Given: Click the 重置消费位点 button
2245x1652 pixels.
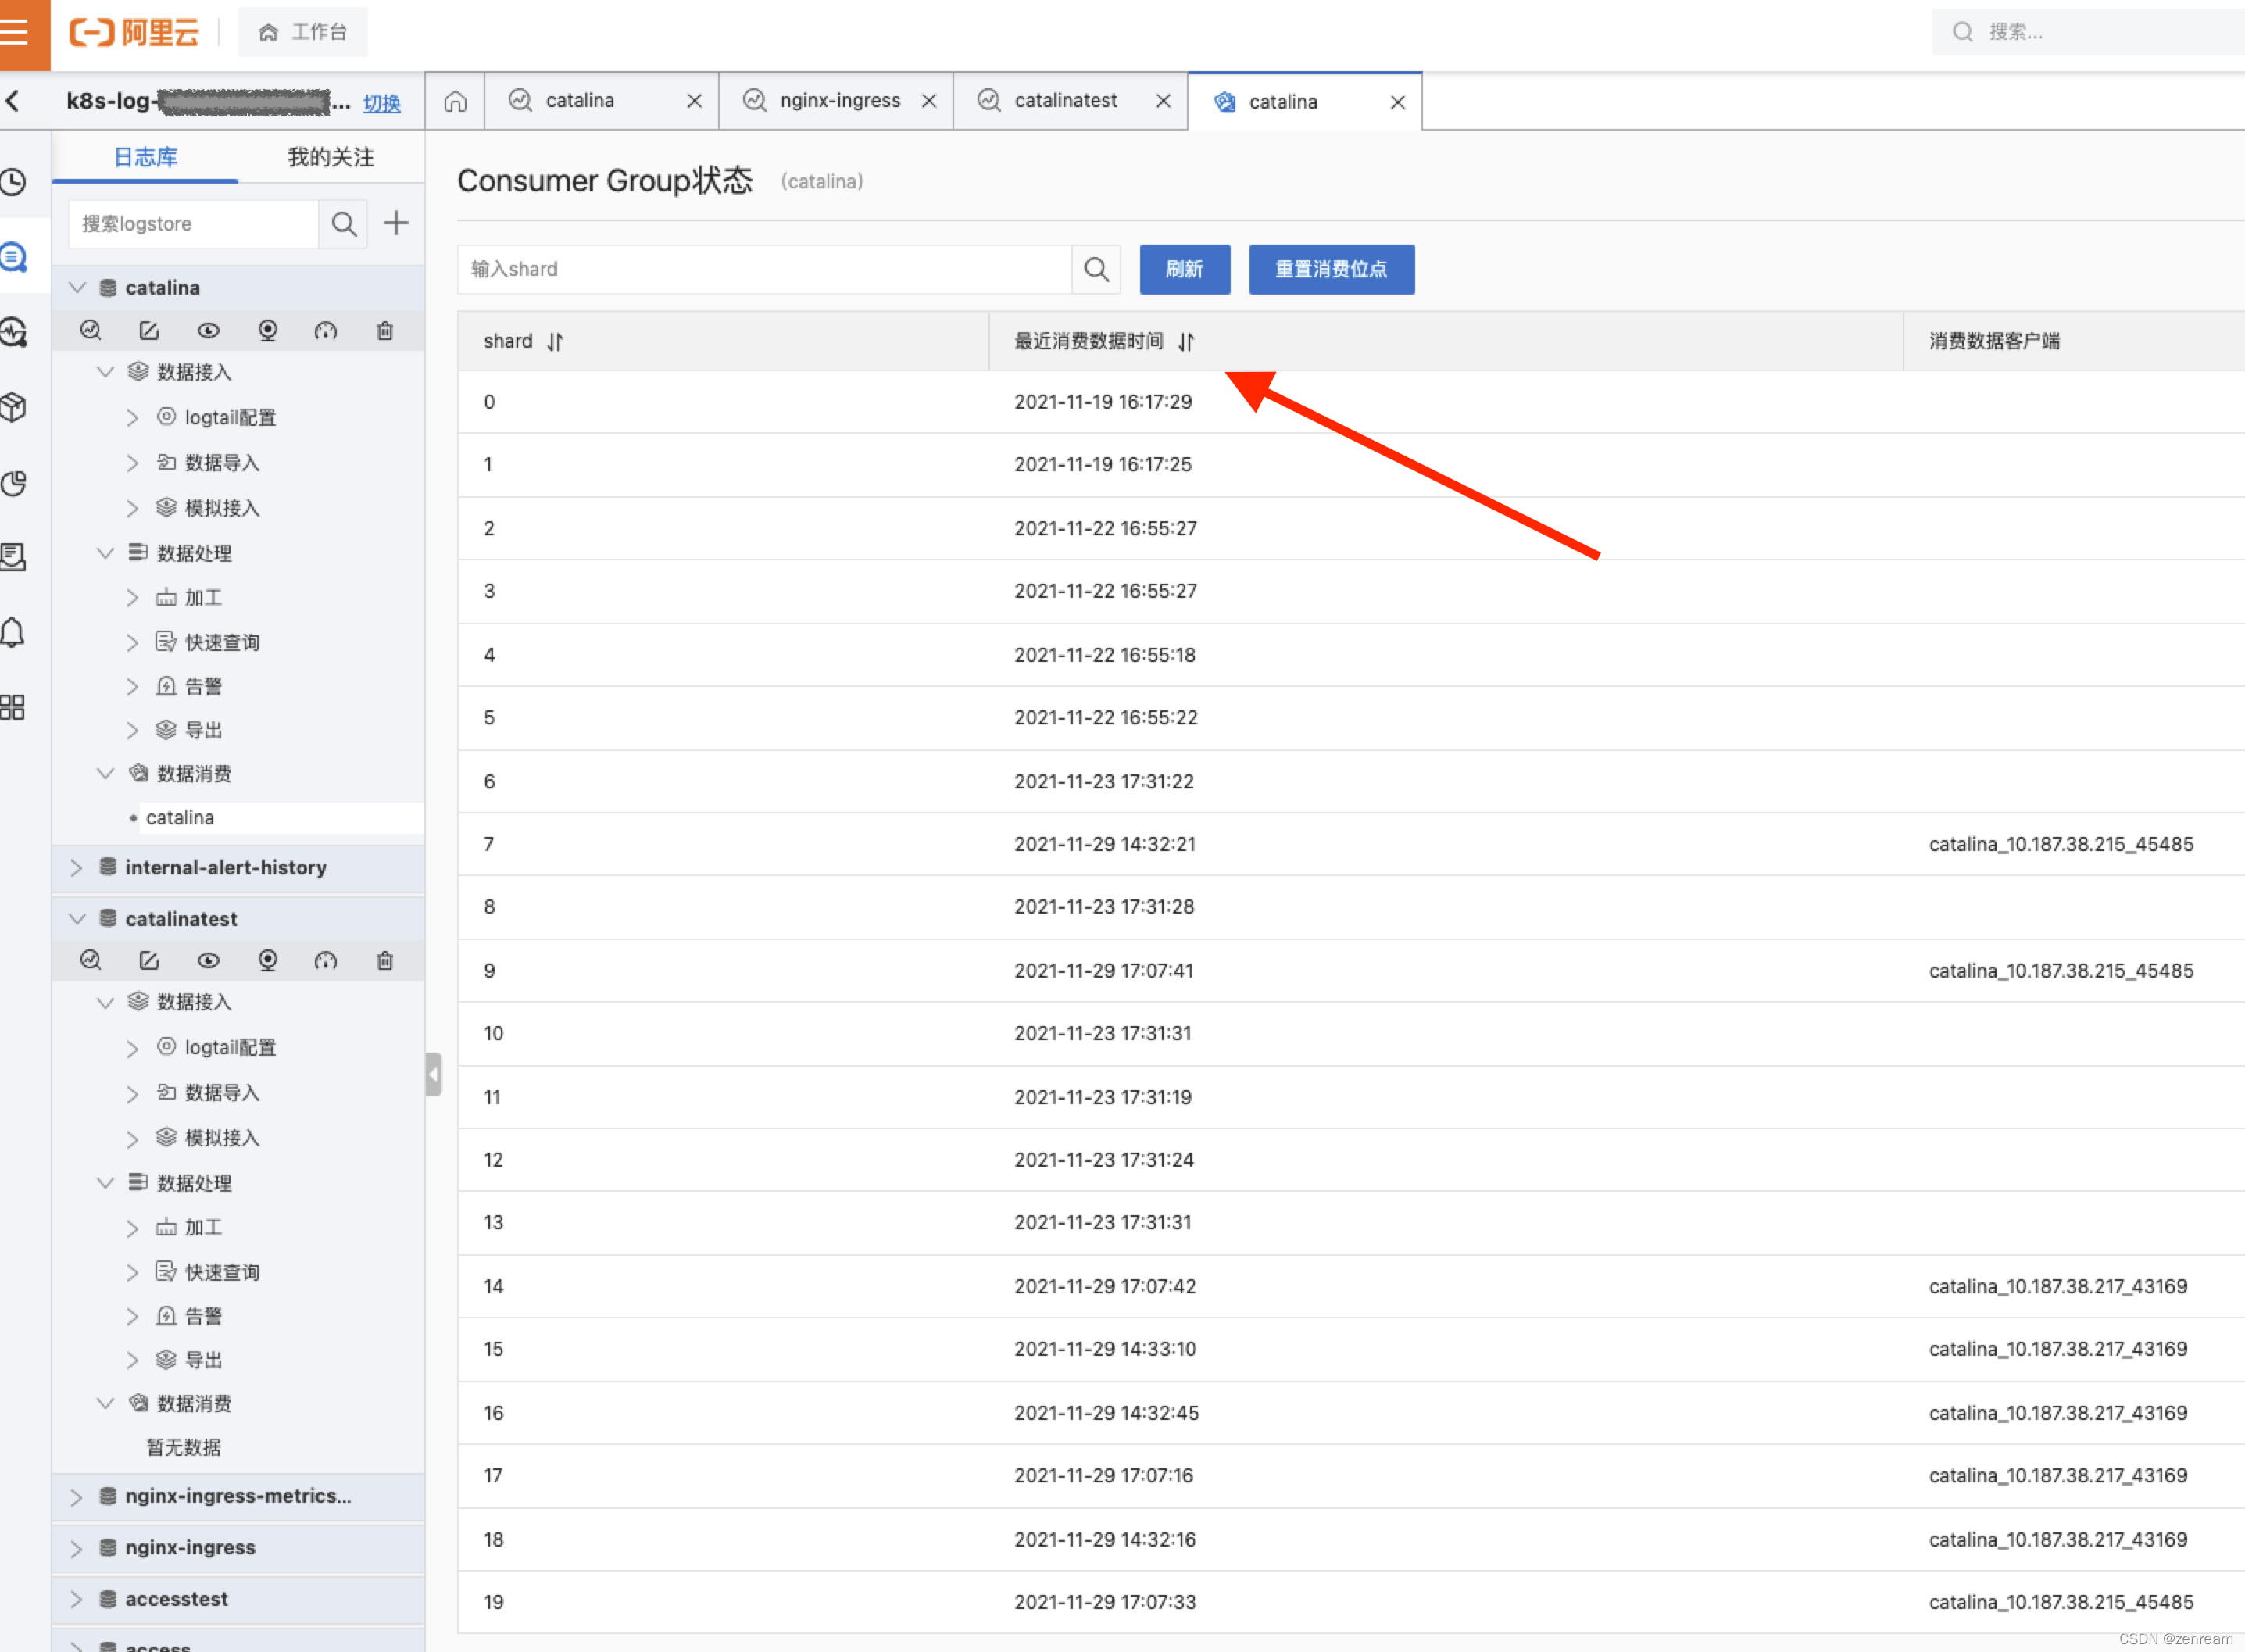Looking at the screenshot, I should coord(1330,269).
